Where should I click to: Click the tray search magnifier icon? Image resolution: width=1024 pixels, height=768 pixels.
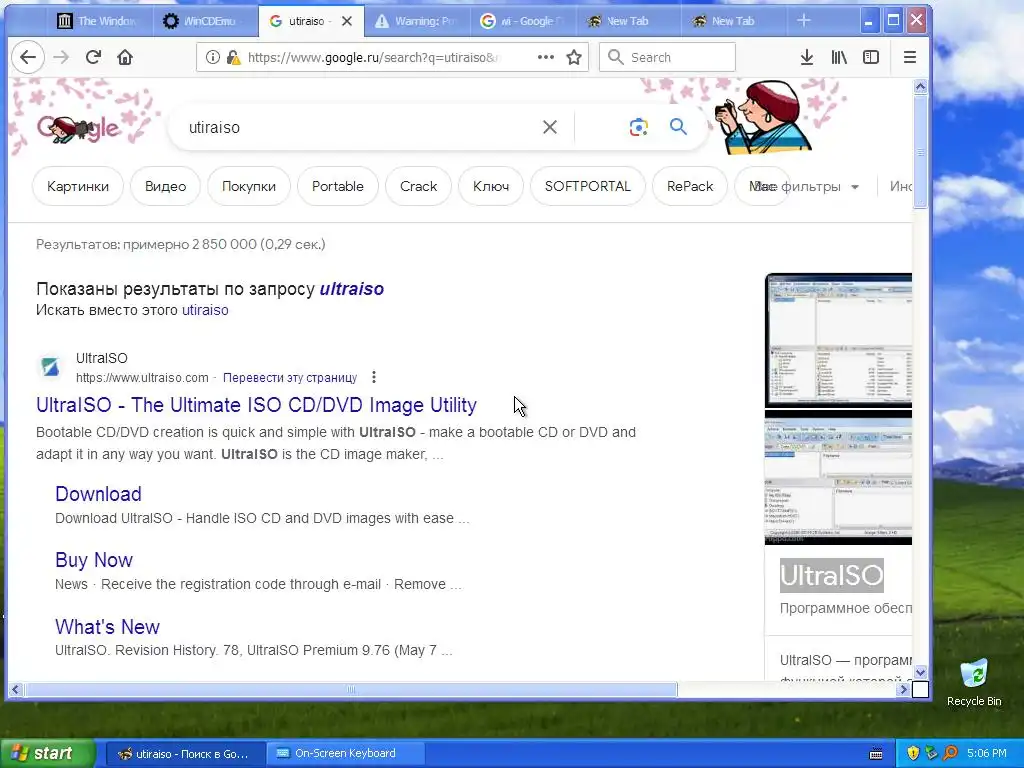click(951, 753)
